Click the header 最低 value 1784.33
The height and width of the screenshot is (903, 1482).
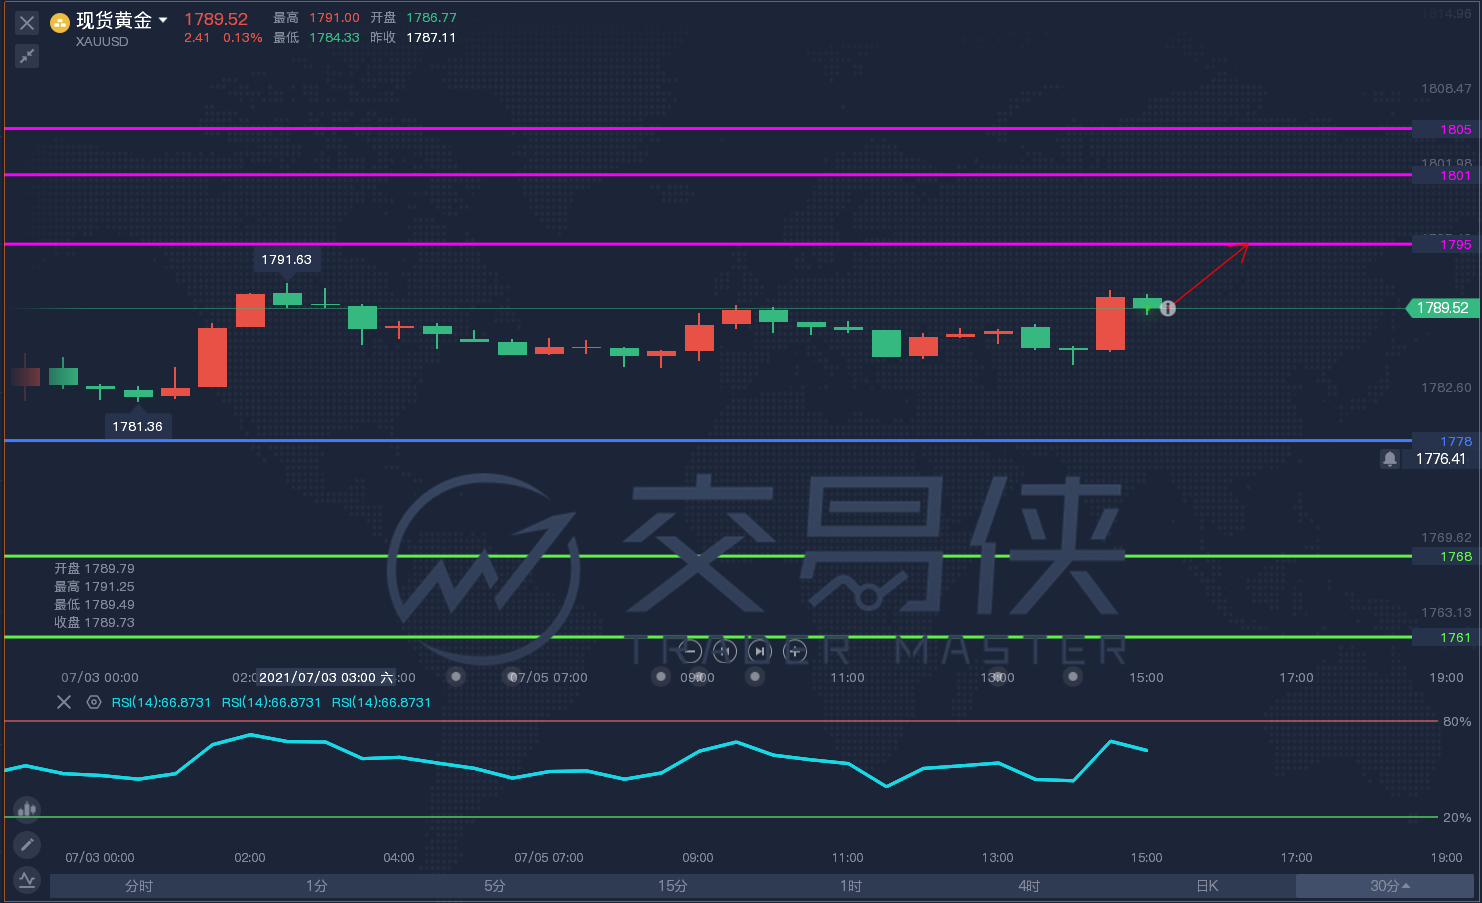point(334,38)
